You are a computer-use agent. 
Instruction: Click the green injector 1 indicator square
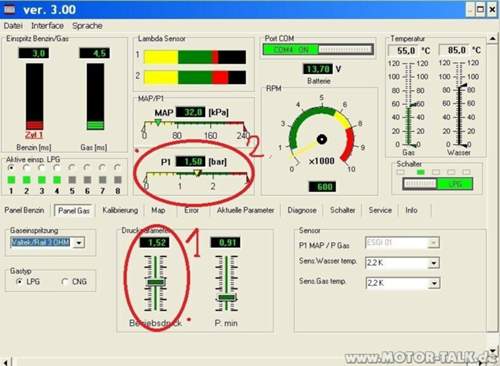coord(11,180)
